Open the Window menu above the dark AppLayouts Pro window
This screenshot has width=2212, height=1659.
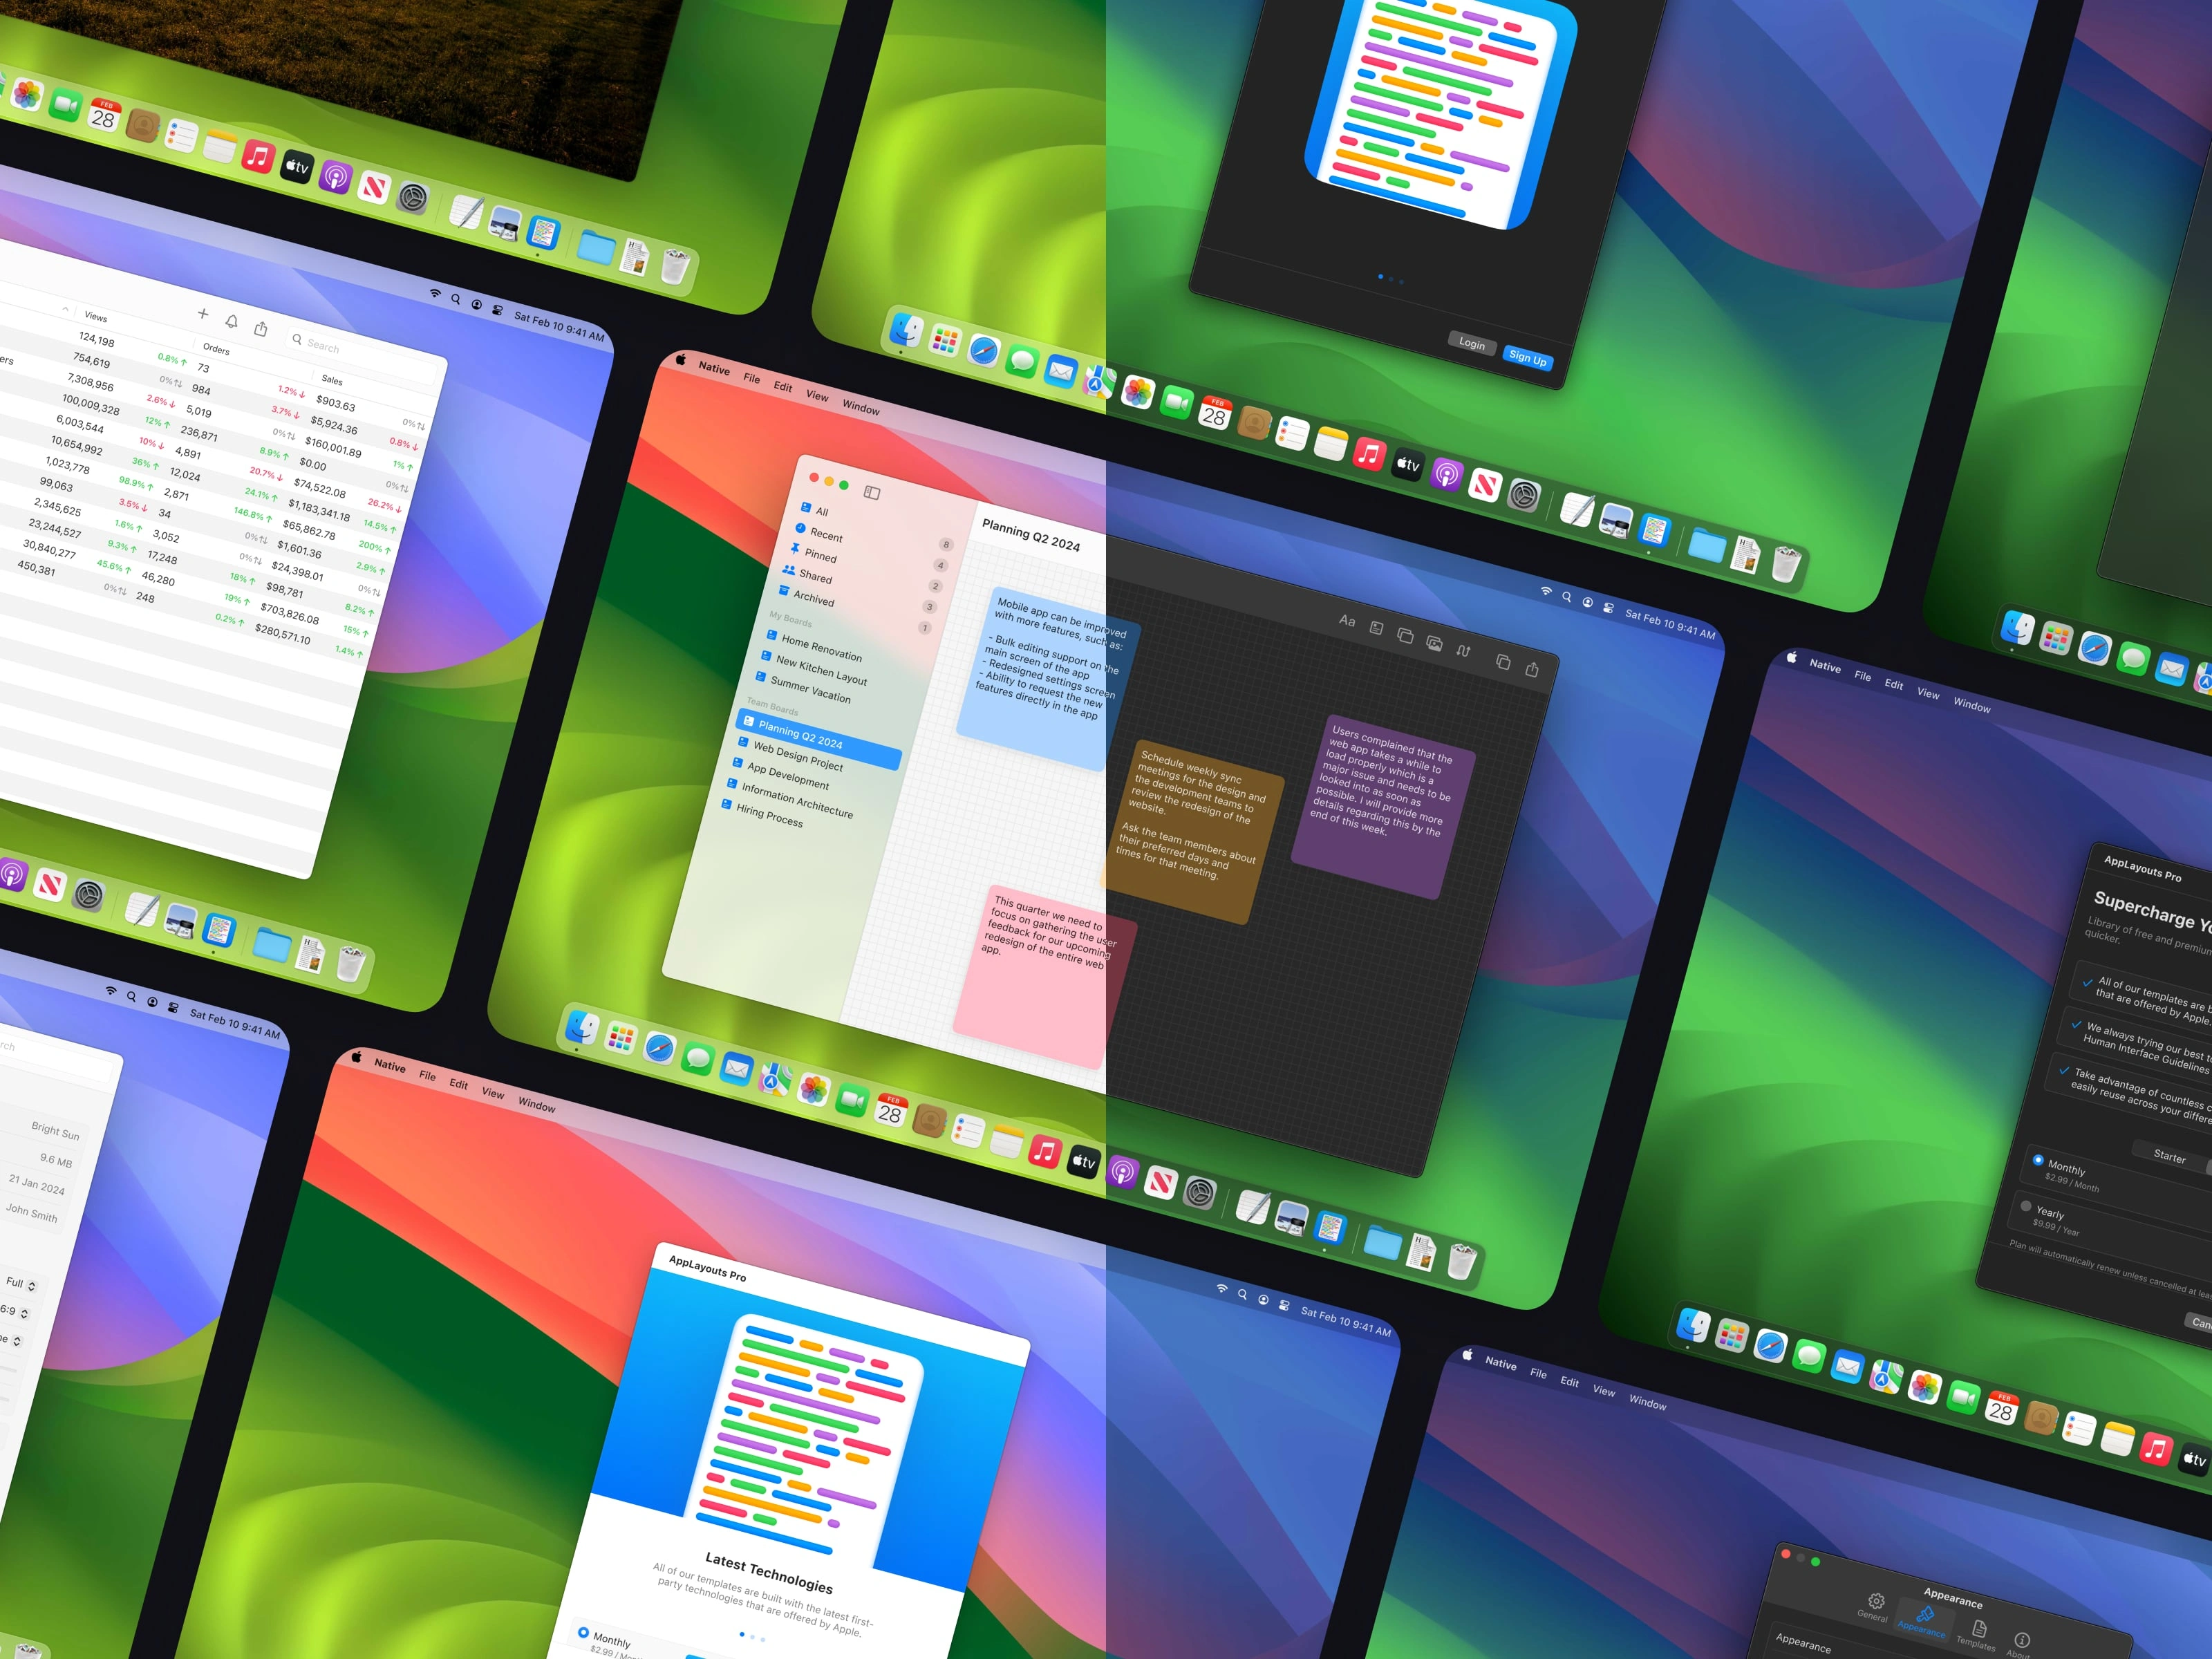coord(1972,704)
